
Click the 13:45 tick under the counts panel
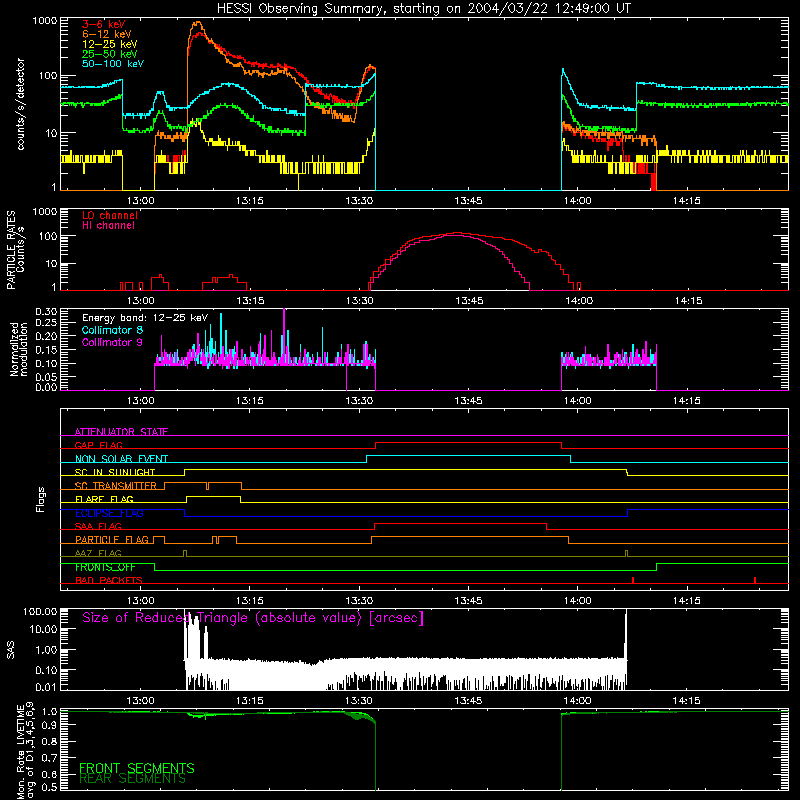(468, 201)
